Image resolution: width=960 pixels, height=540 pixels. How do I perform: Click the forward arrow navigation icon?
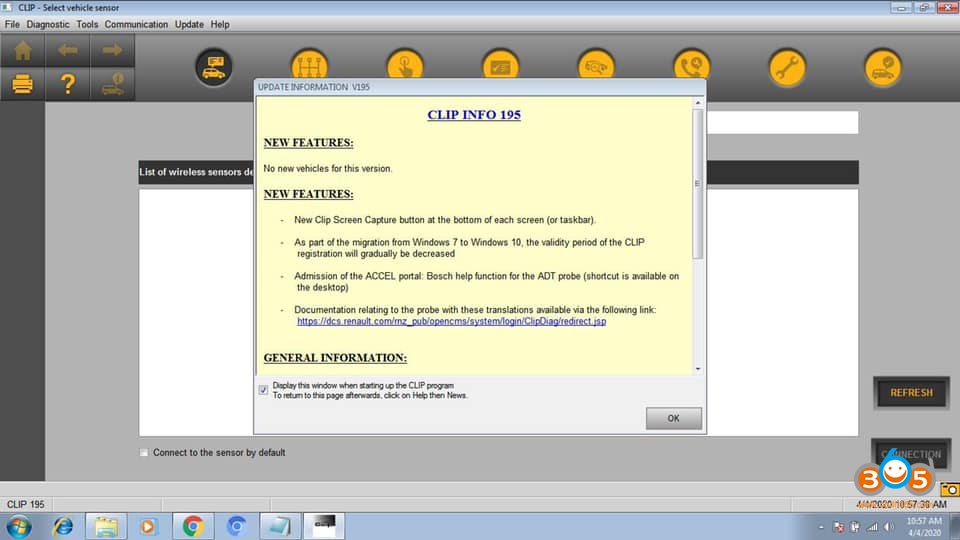click(x=112, y=50)
